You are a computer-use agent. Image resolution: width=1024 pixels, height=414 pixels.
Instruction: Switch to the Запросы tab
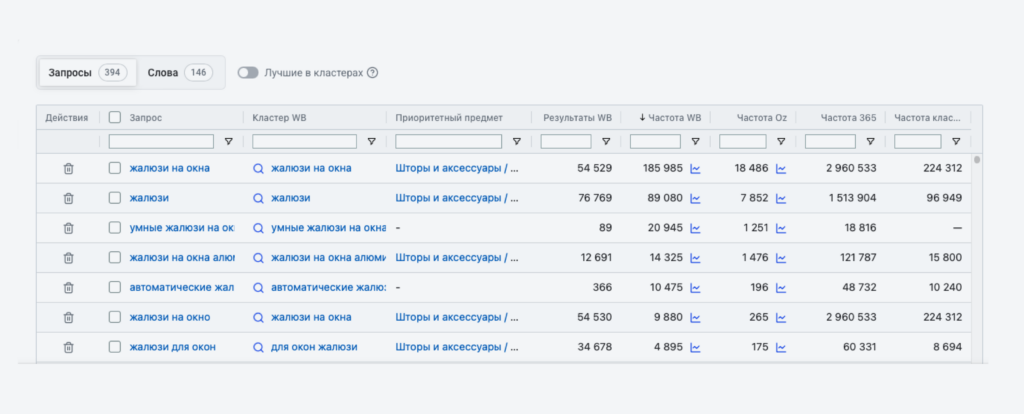(x=88, y=72)
